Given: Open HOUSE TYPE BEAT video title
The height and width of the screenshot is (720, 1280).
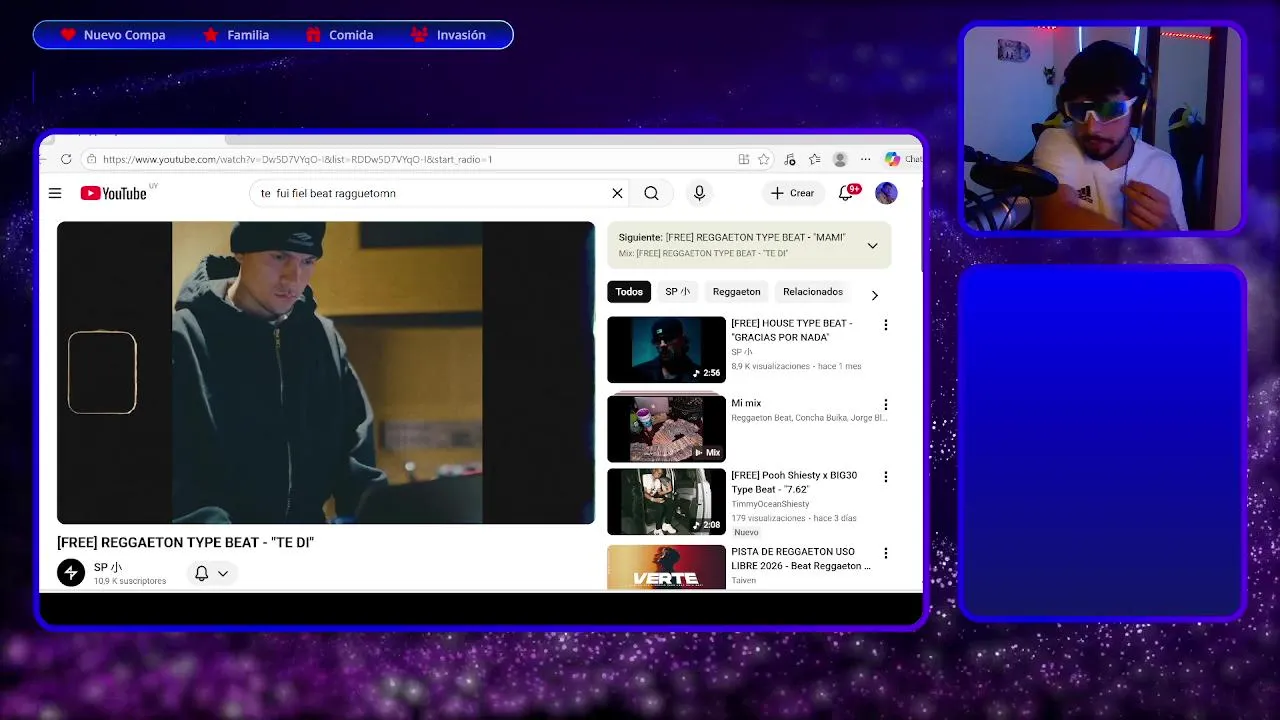Looking at the screenshot, I should 792,330.
